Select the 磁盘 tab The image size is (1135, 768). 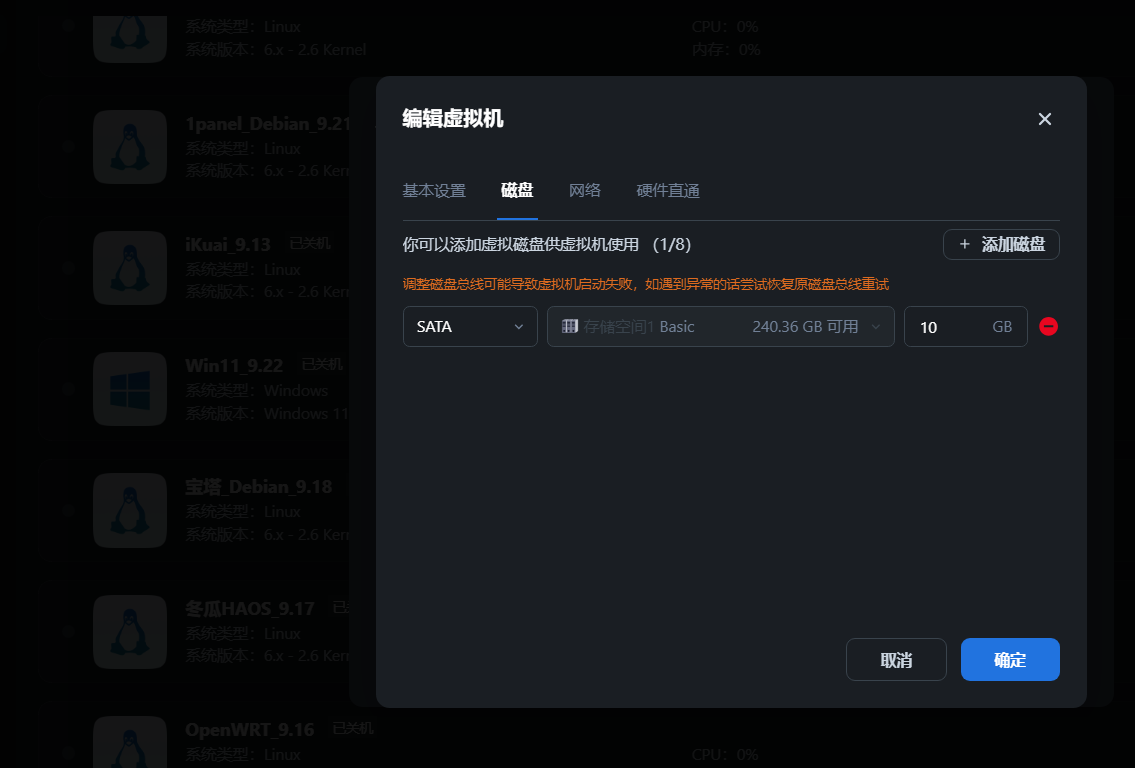point(517,190)
